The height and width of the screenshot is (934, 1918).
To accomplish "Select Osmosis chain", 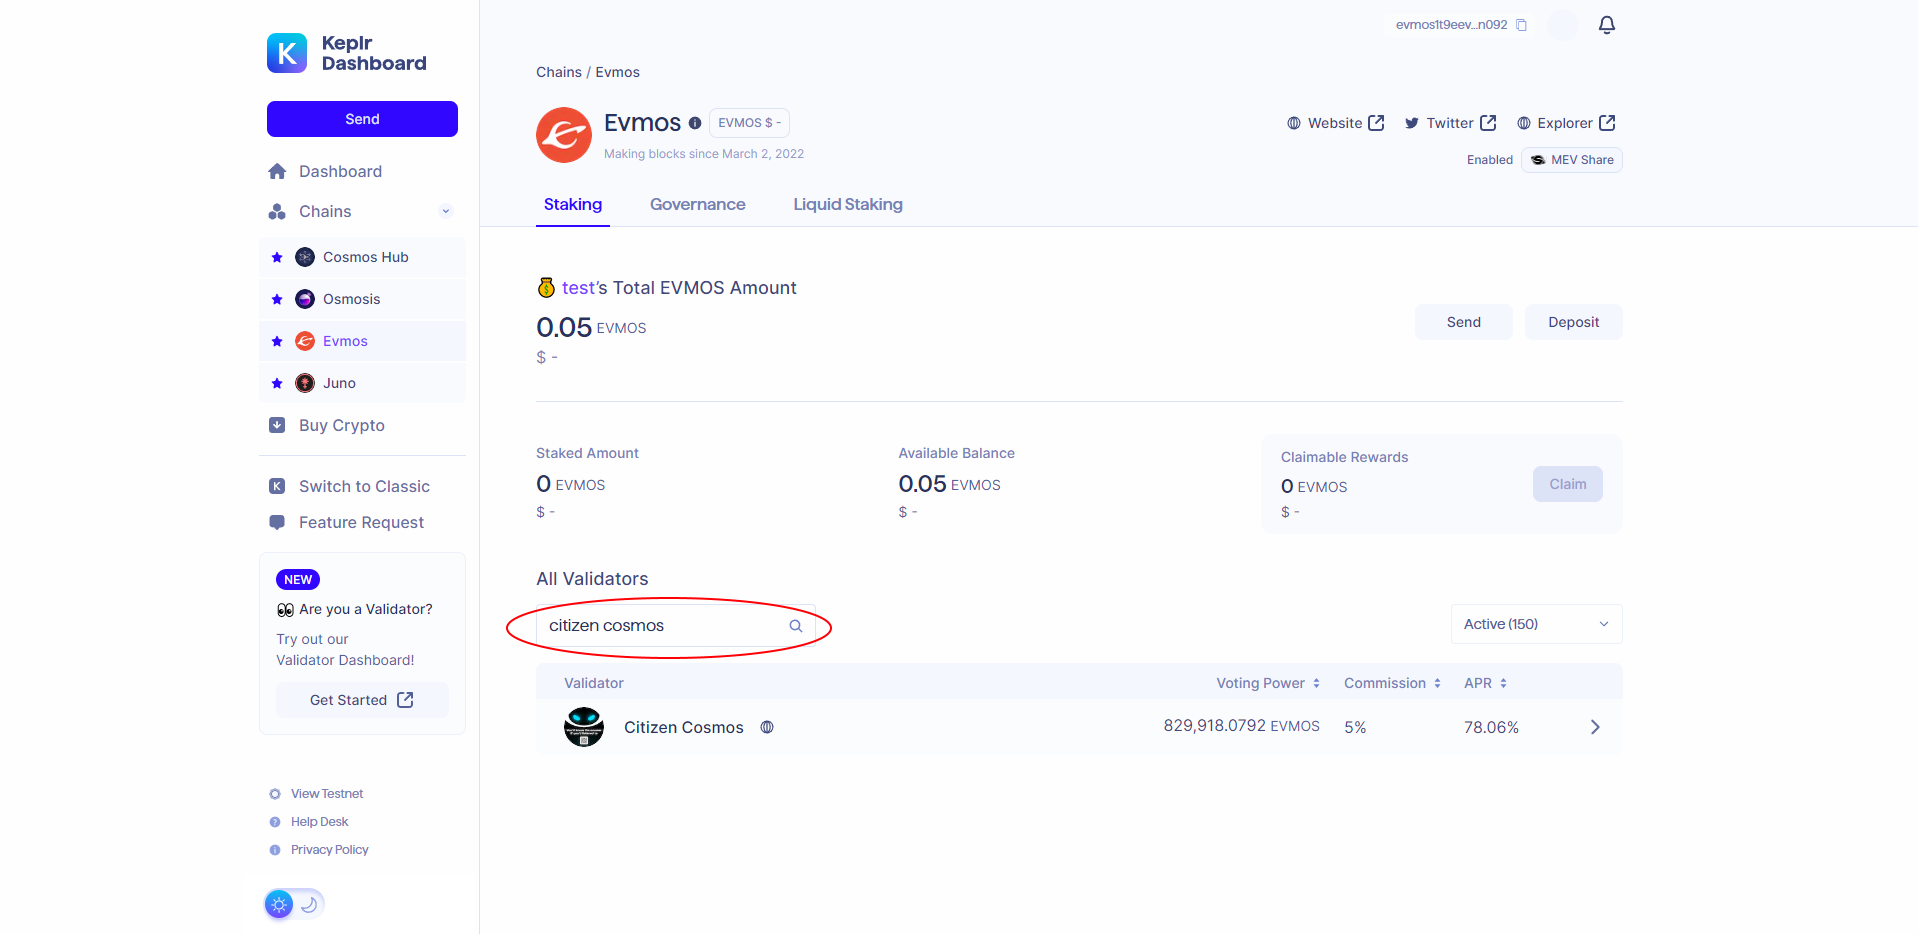I will pyautogui.click(x=362, y=299).
